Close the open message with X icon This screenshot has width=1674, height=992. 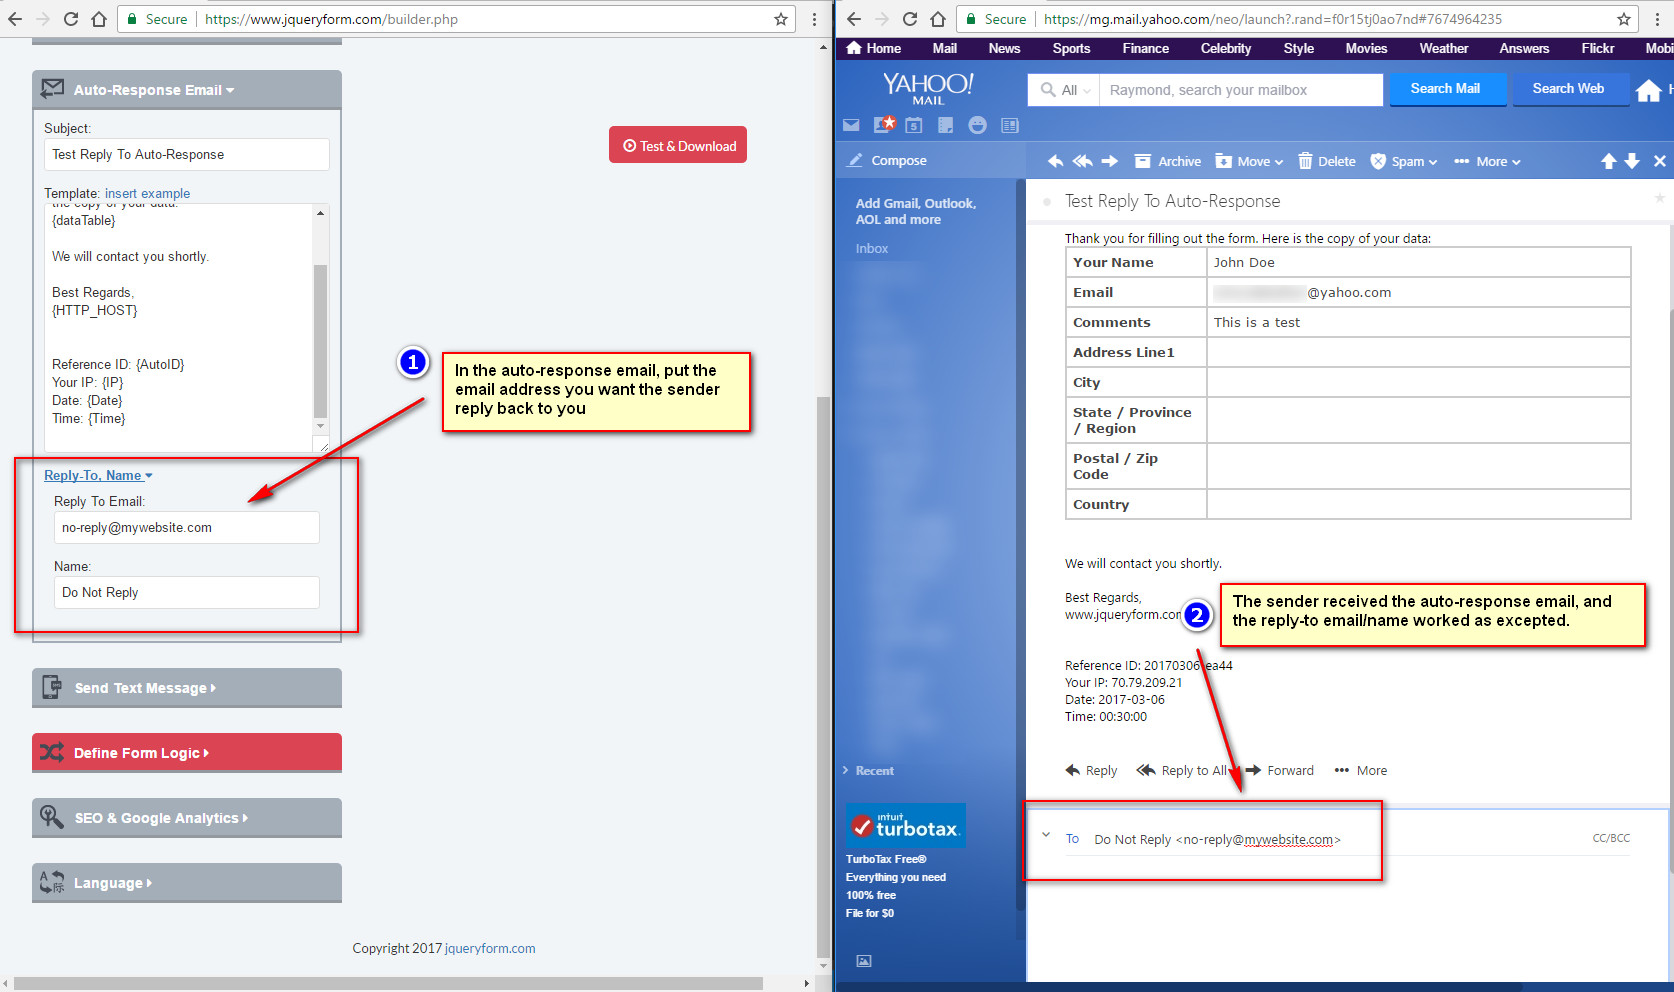(1660, 161)
